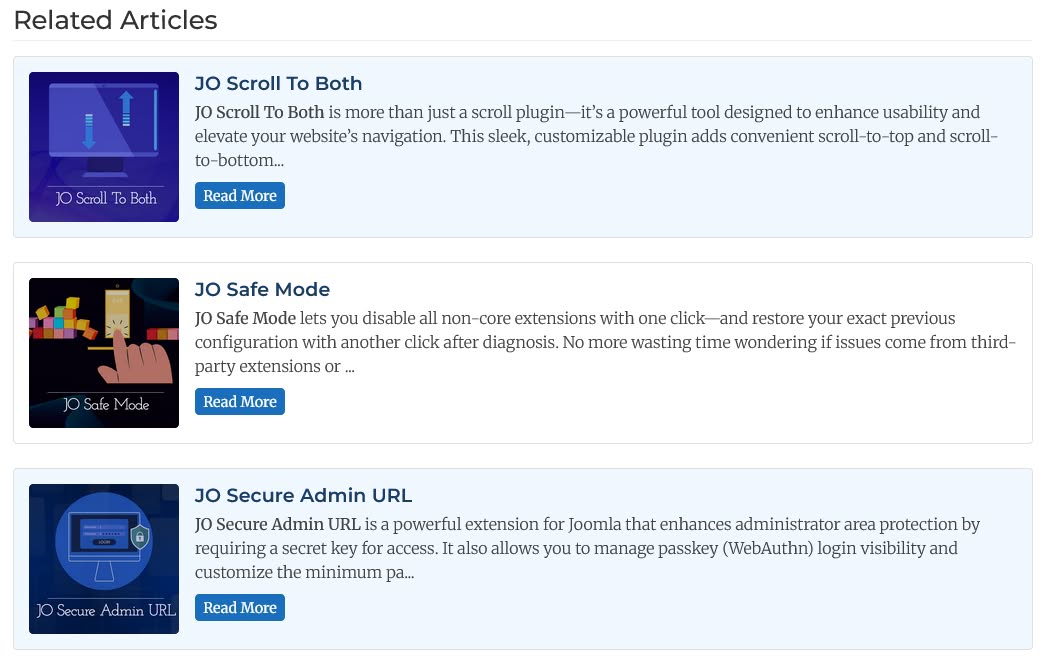1047x668 pixels.
Task: Open the JO Safe Mode article title
Action: (x=262, y=290)
